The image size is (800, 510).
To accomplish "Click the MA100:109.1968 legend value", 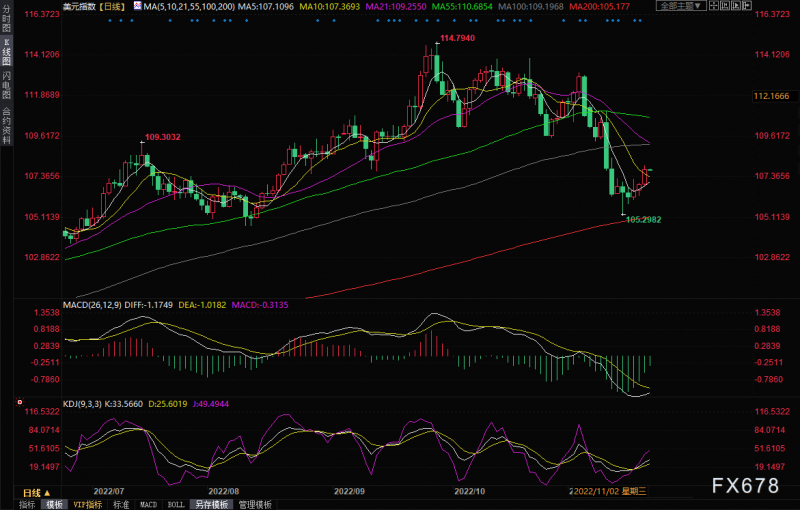I will (531, 7).
